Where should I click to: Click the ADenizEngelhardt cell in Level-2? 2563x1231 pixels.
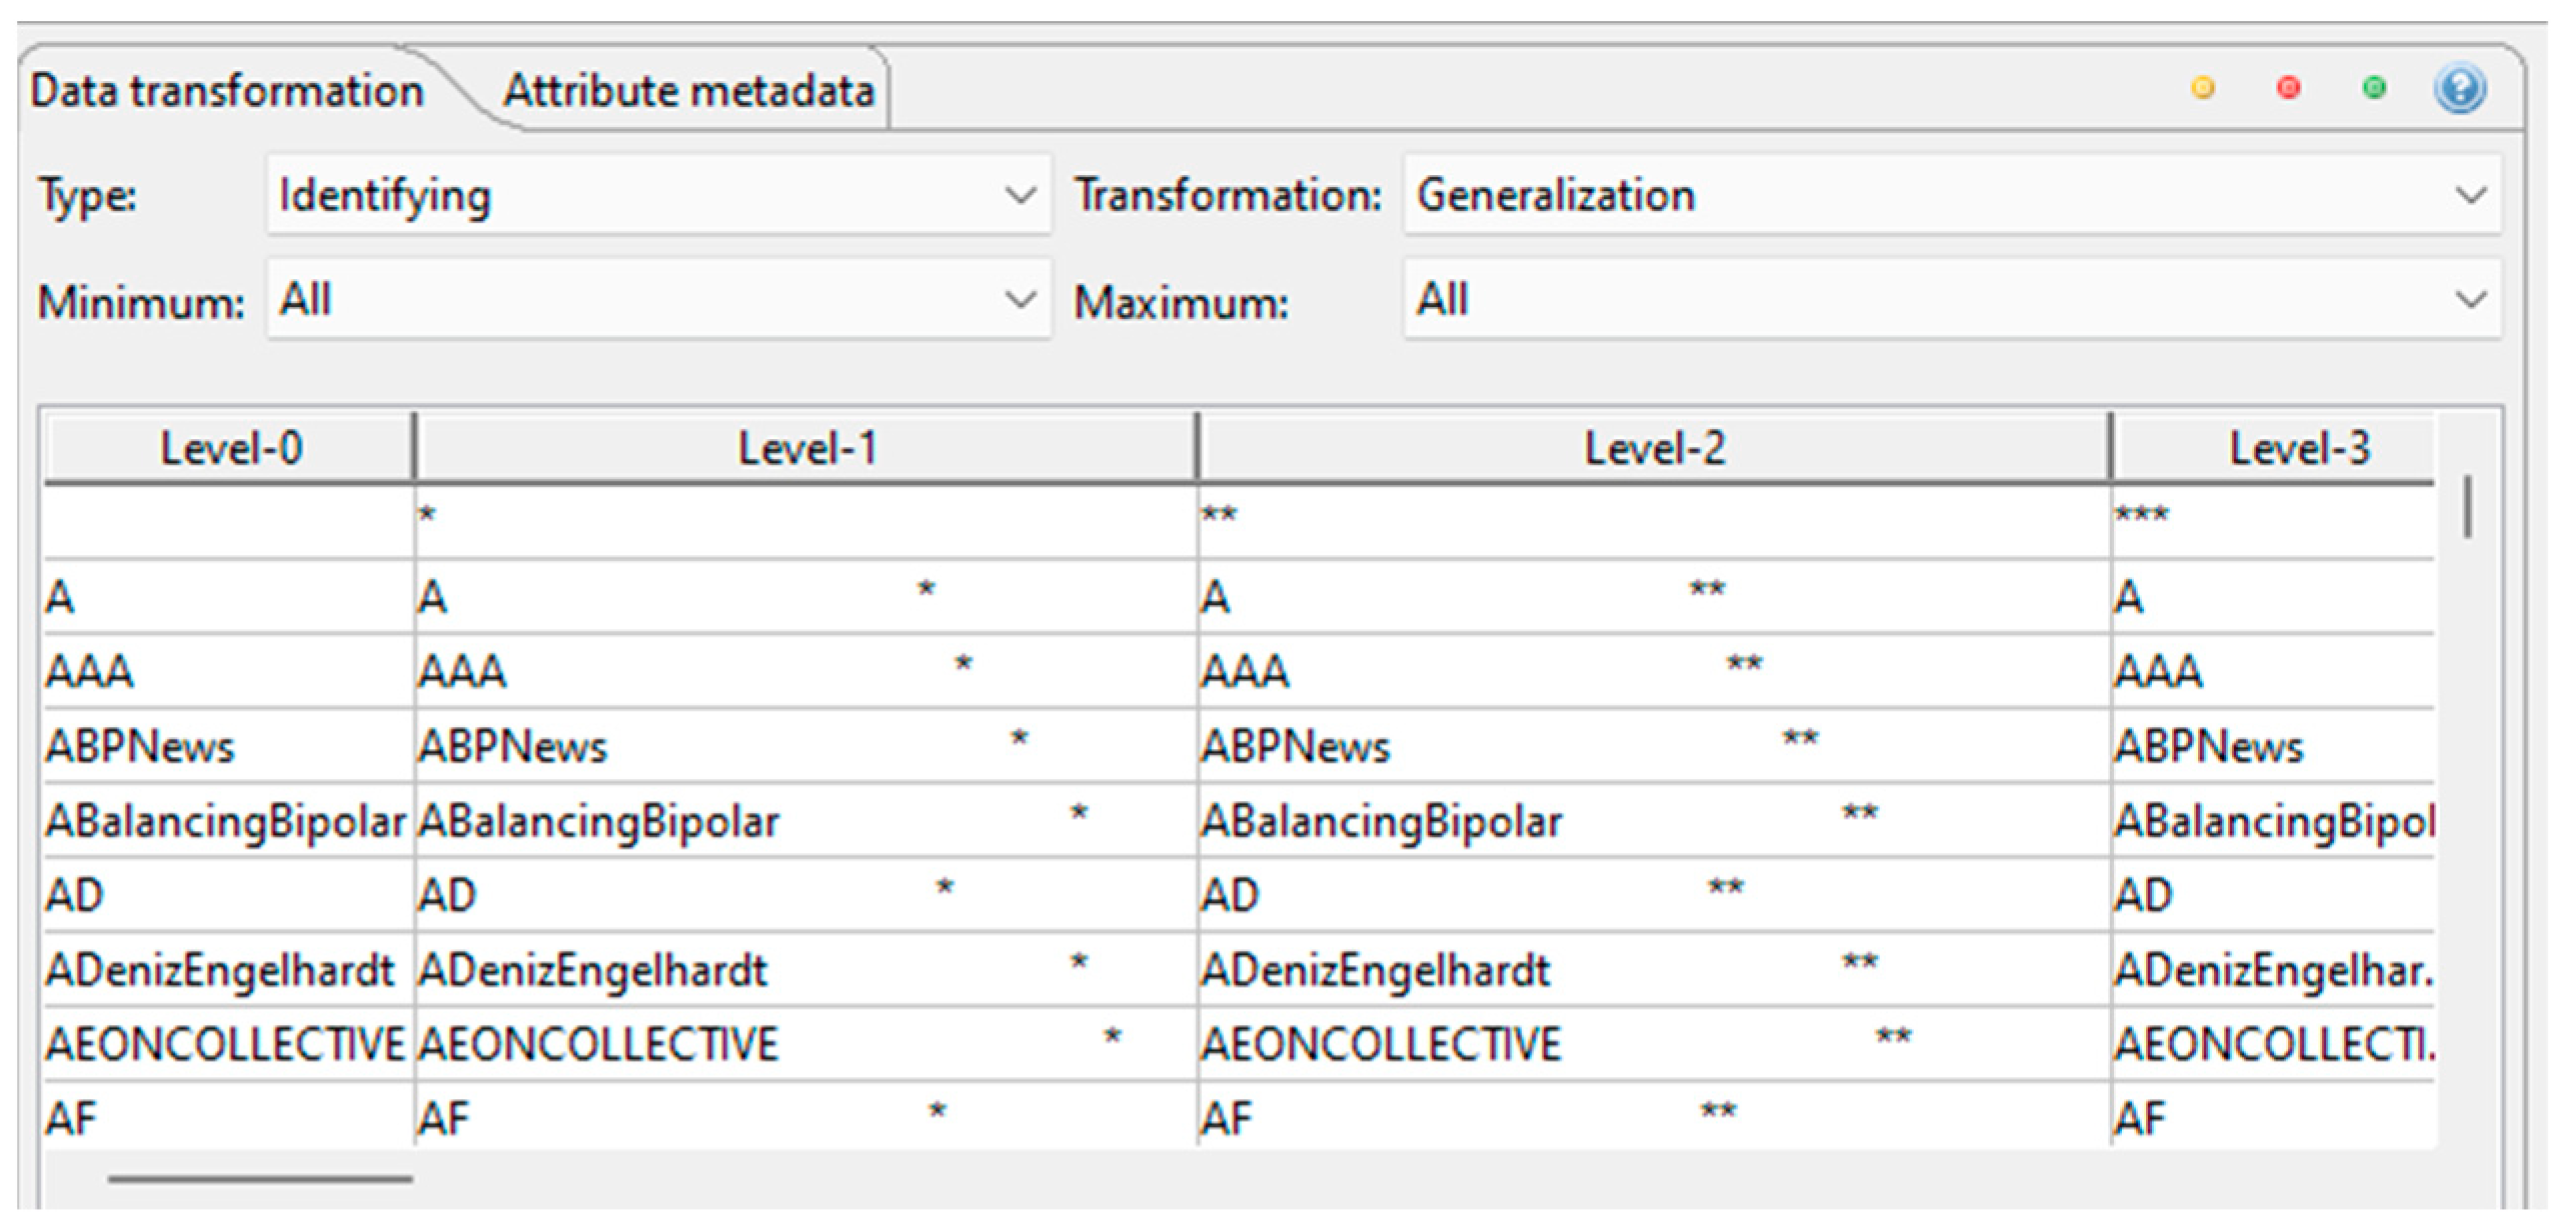click(1376, 970)
